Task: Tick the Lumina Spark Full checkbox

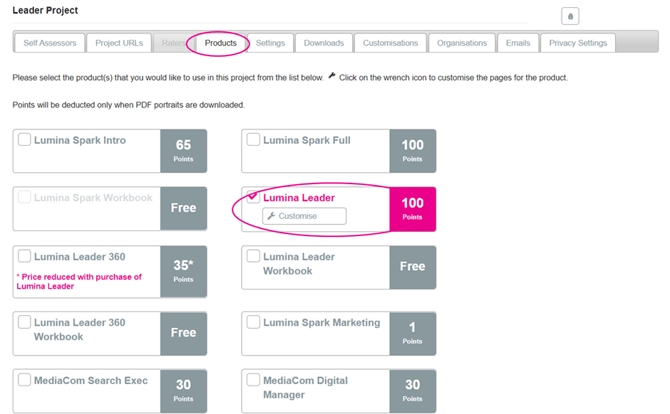Action: [x=253, y=140]
